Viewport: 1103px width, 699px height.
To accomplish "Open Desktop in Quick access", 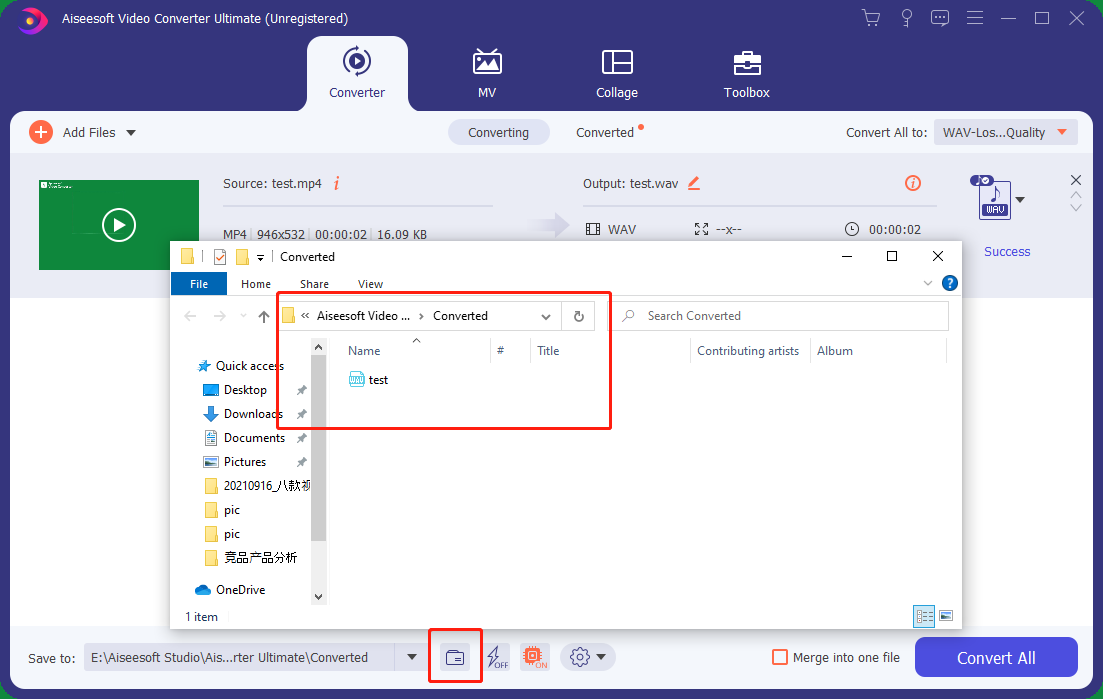I will pyautogui.click(x=245, y=390).
